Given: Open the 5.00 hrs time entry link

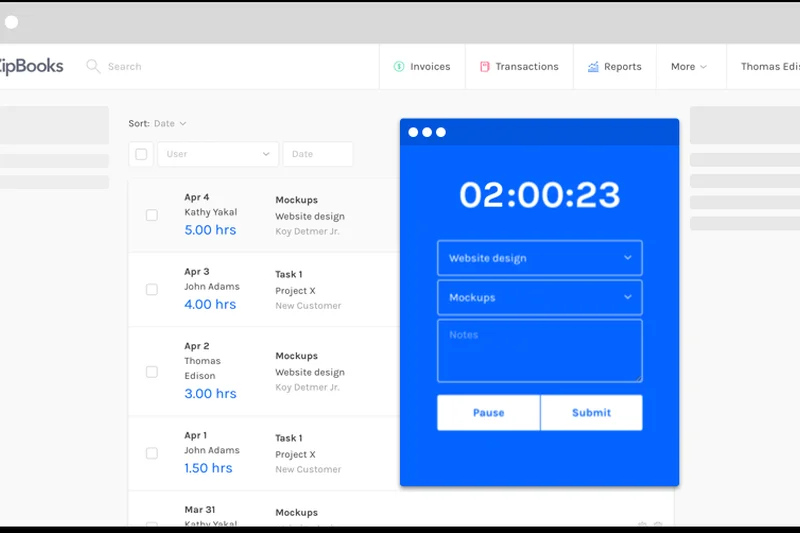Looking at the screenshot, I should (x=210, y=230).
